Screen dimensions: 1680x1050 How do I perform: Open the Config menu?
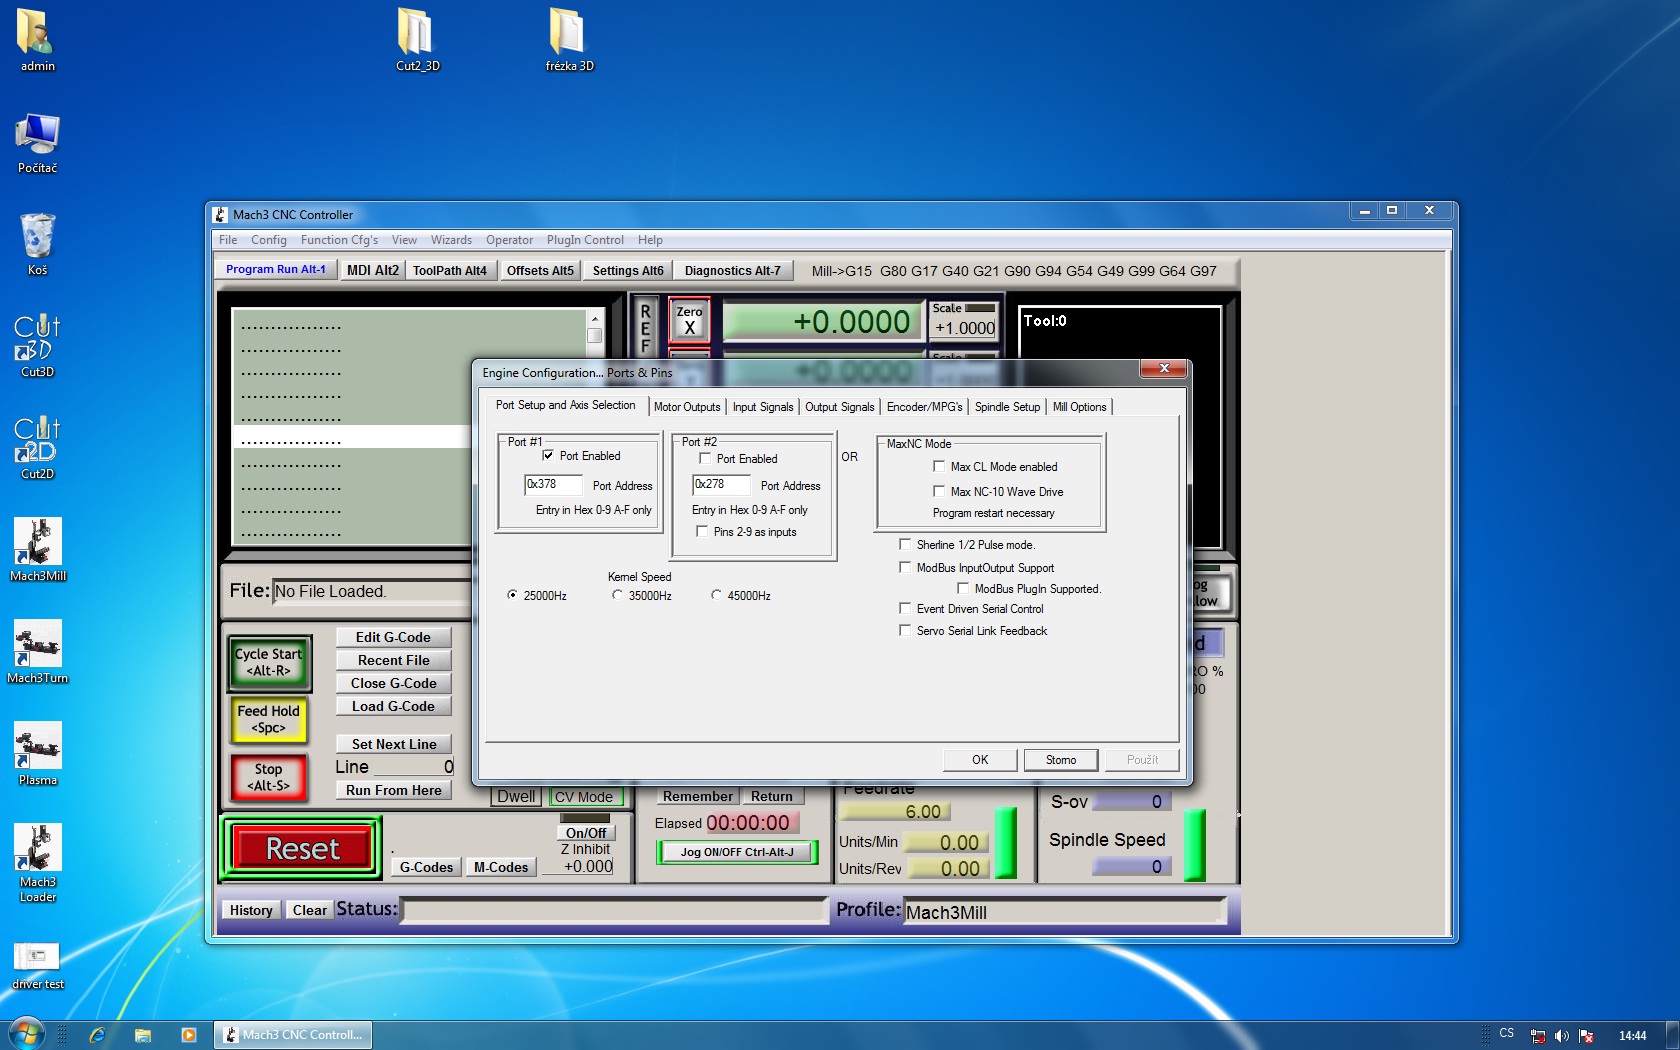click(x=268, y=240)
